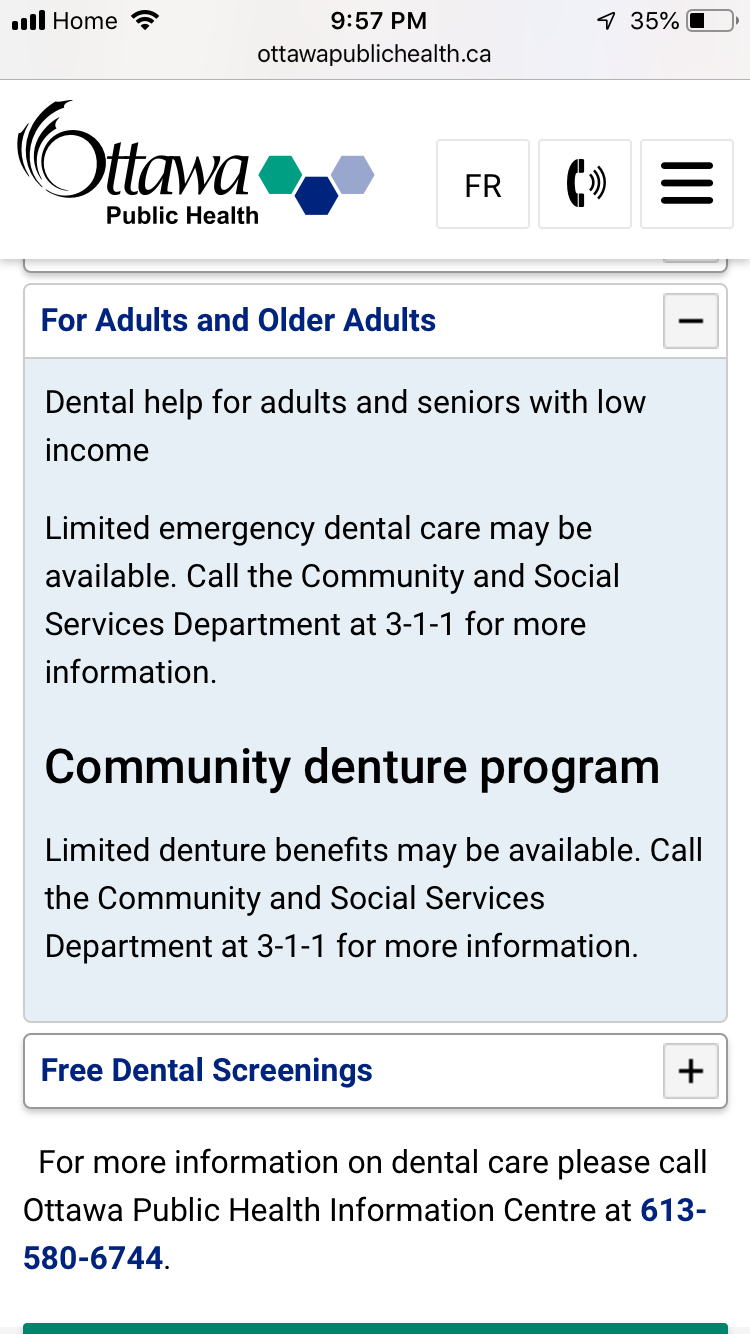750x1334 pixels.
Task: Open the Free Dental Screenings heading
Action: tap(207, 1070)
